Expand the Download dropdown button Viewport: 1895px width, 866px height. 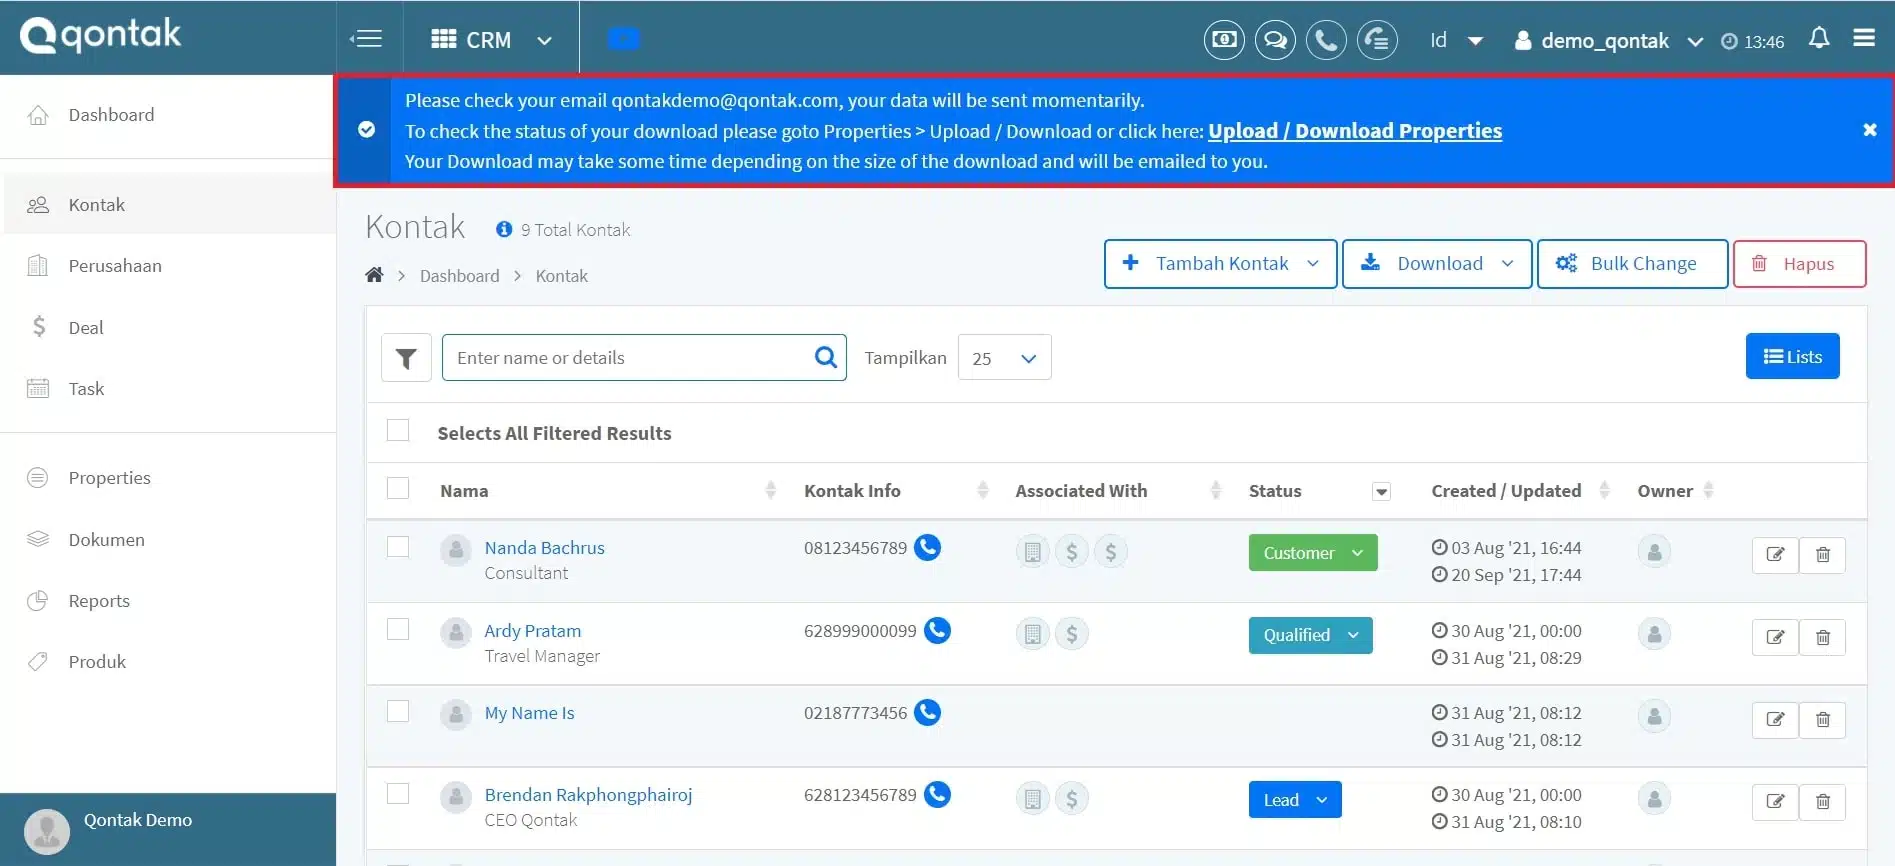coord(1437,264)
